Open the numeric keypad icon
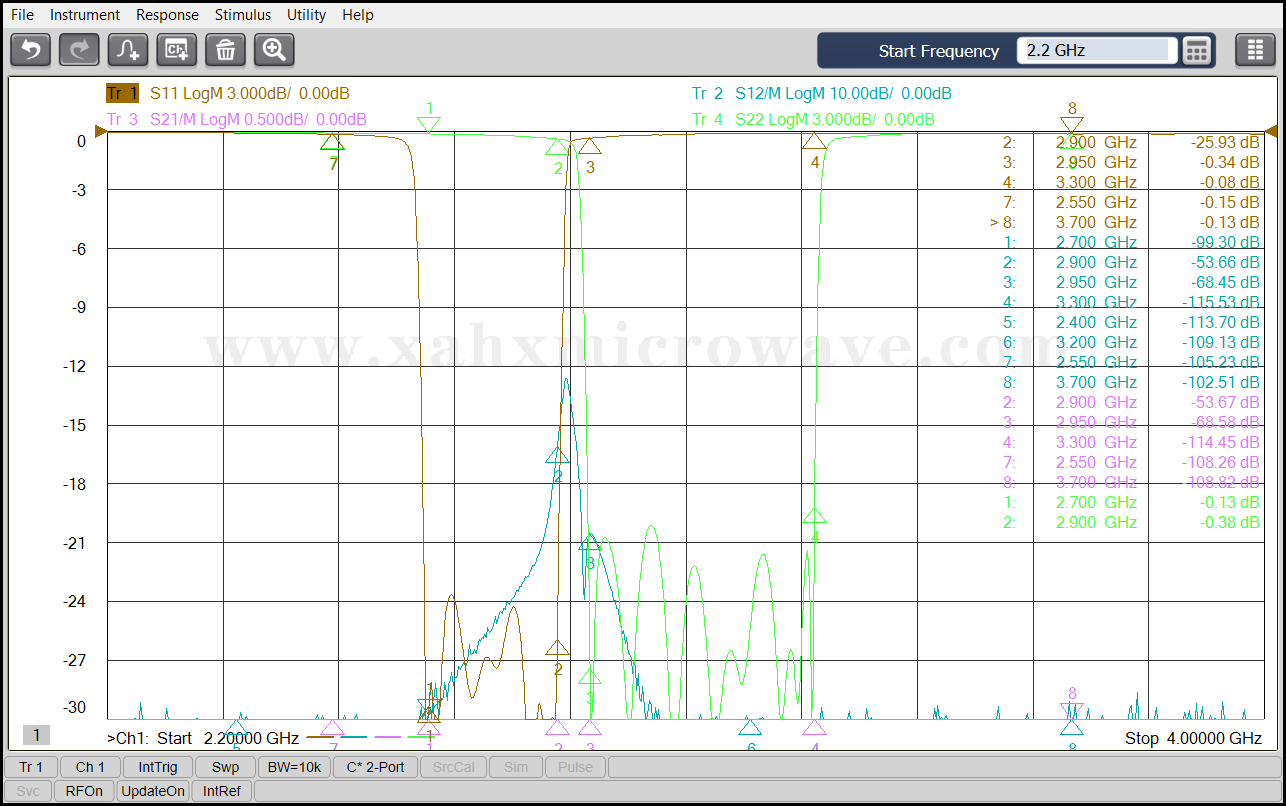Screen dimensions: 1286x806 1197,50
